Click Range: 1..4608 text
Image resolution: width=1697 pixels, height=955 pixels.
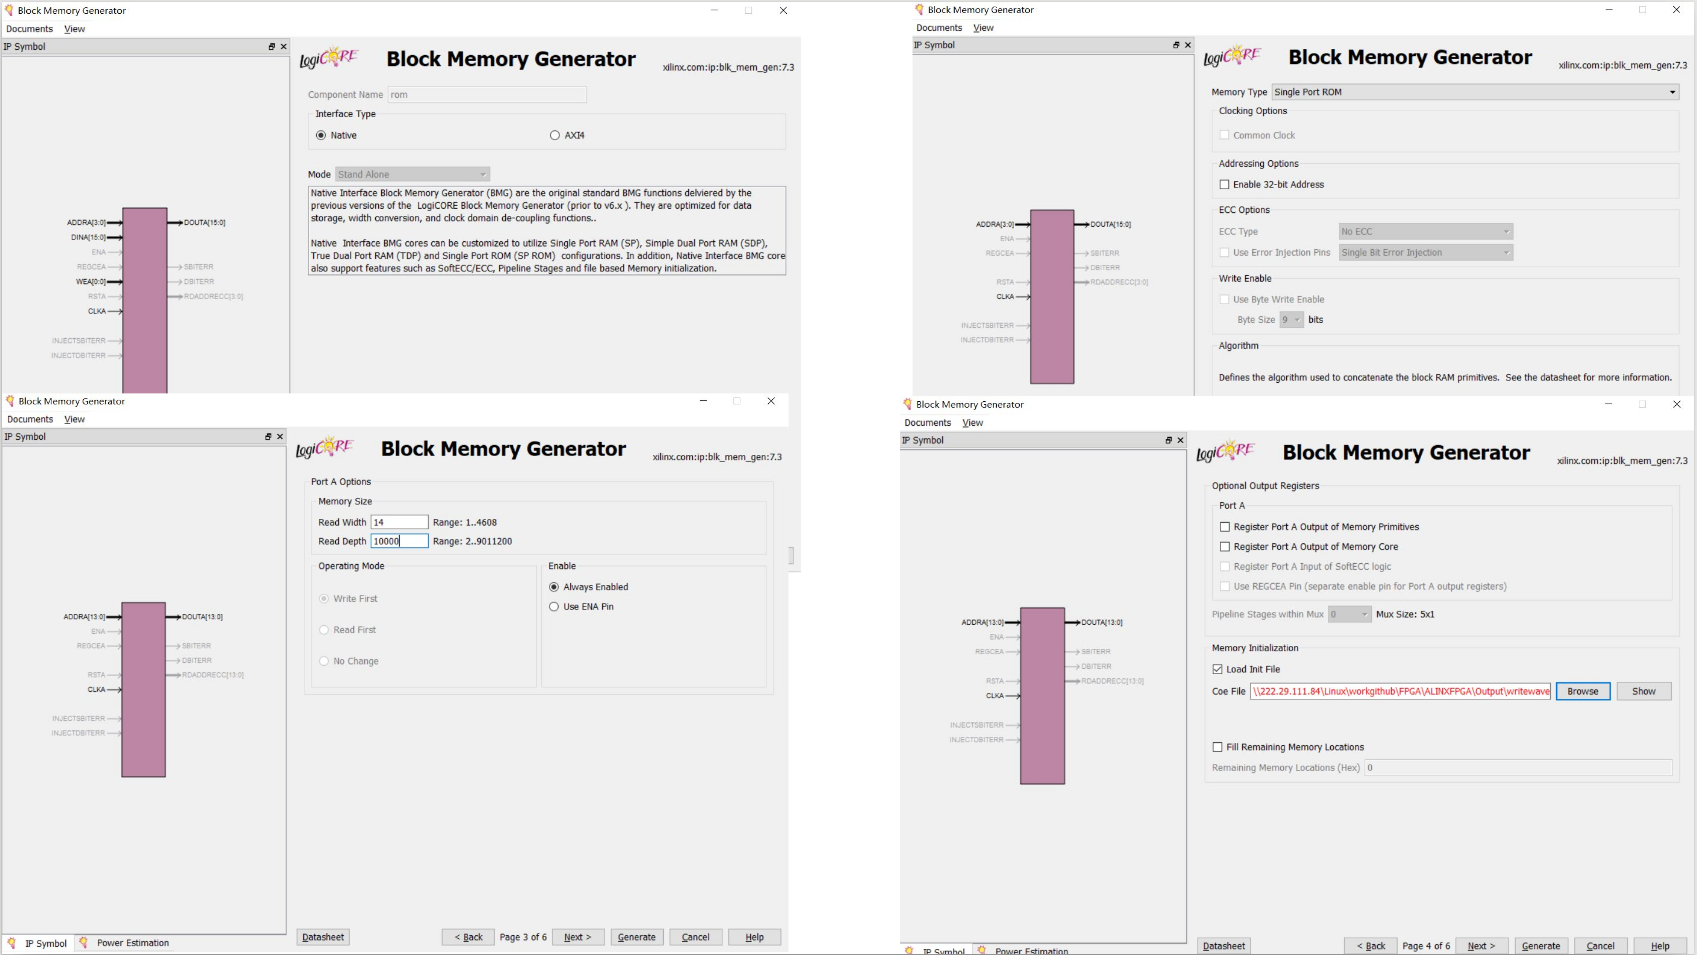(465, 522)
